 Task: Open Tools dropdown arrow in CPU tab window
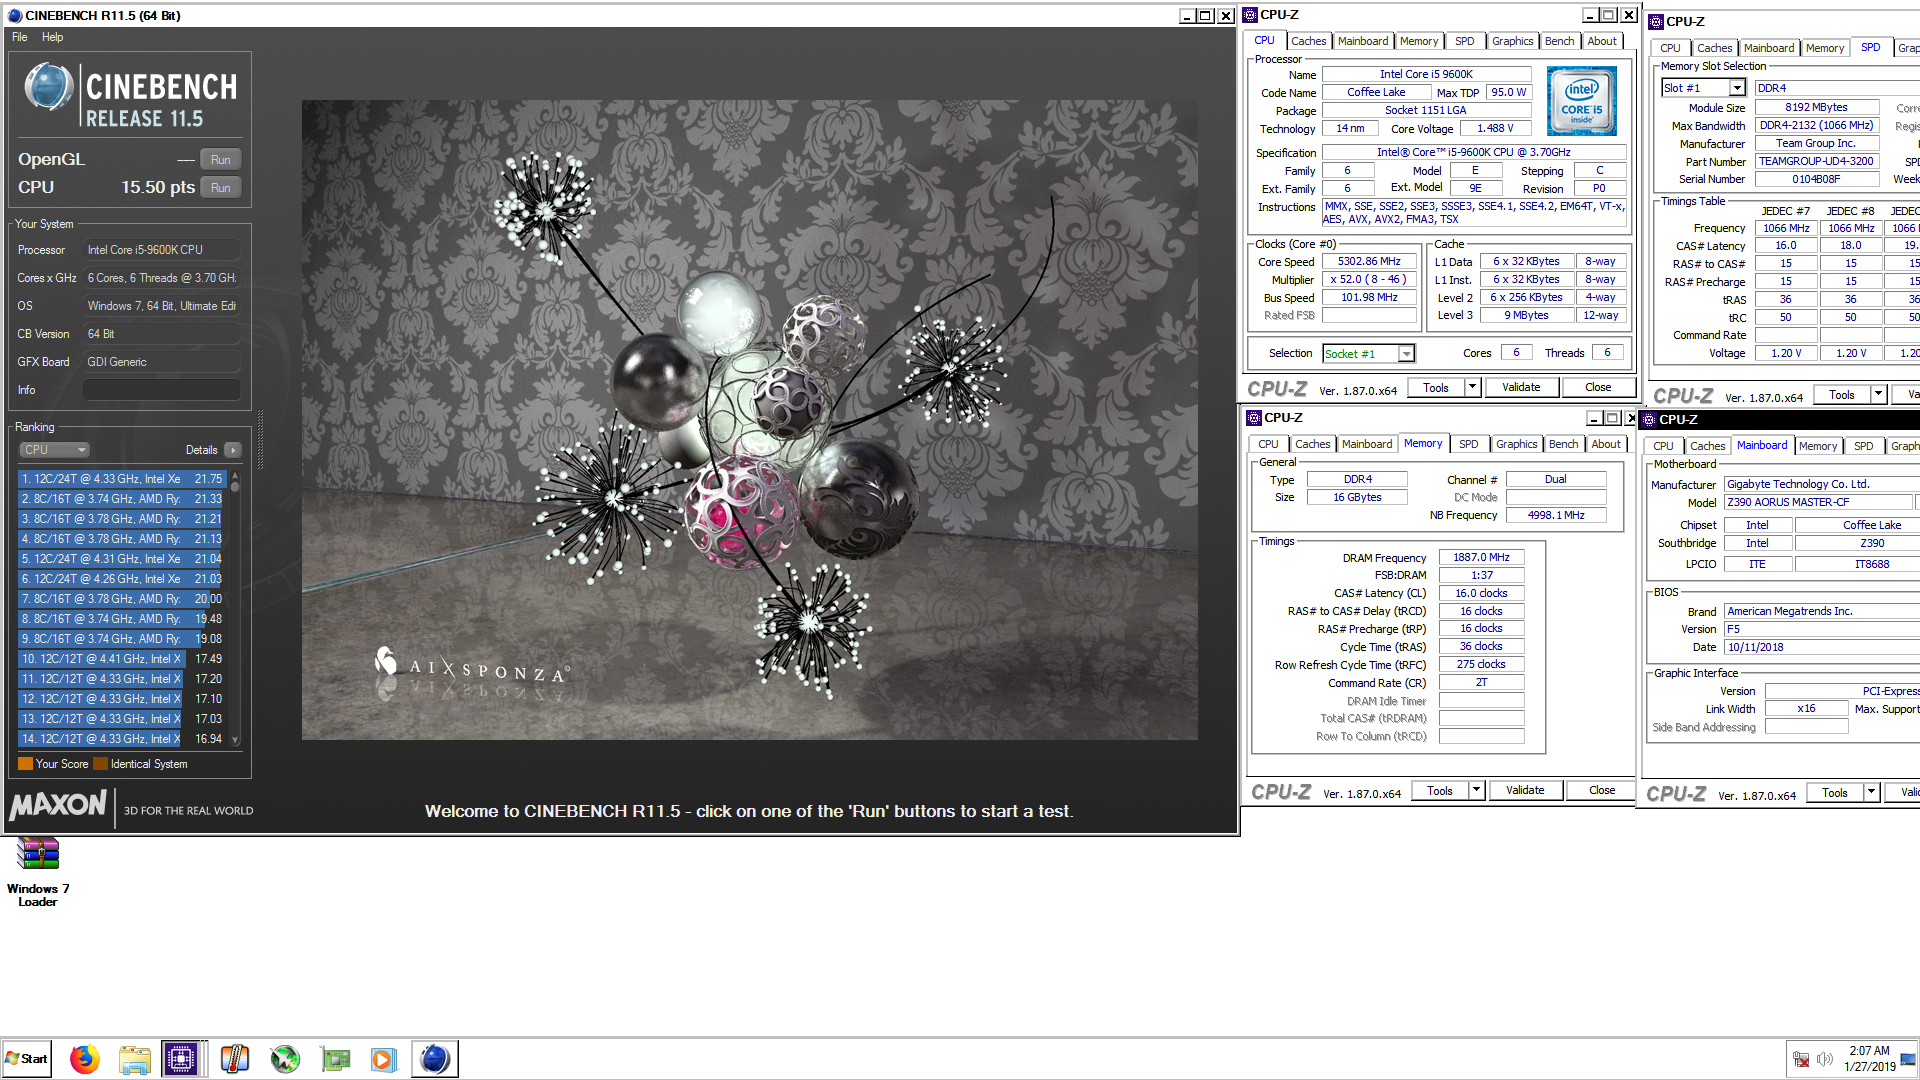point(1472,388)
